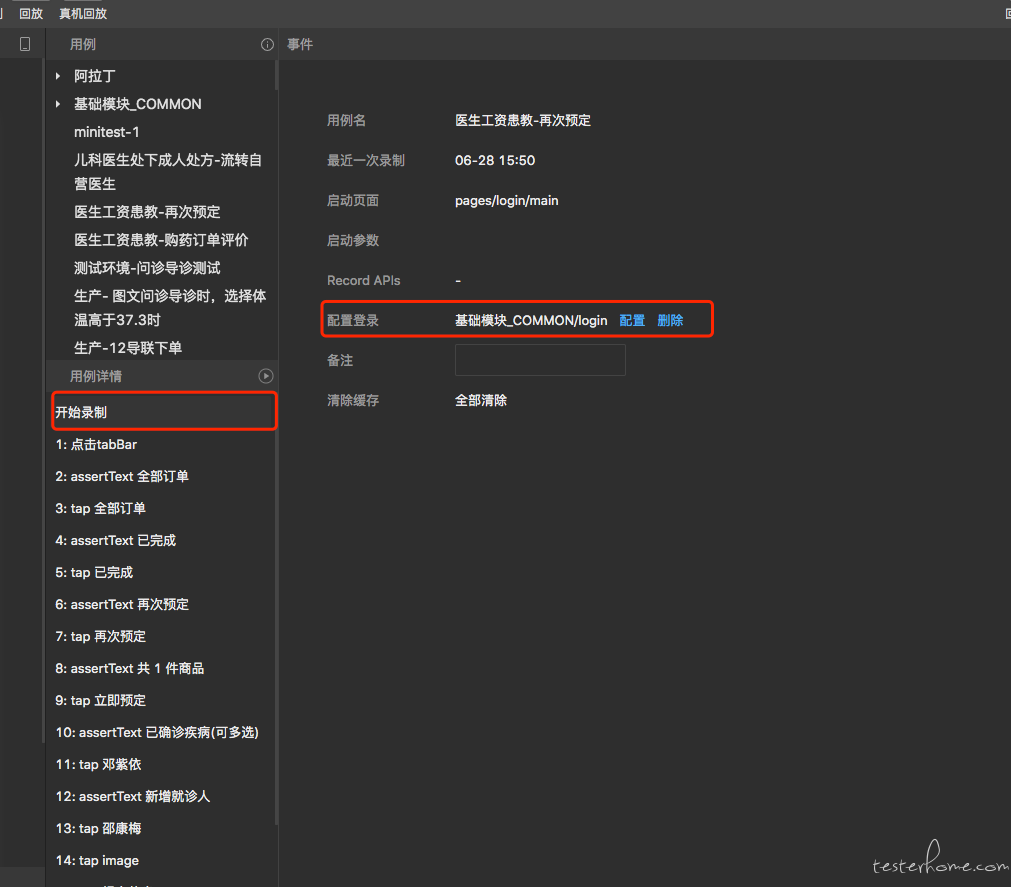
Task: Click the 删除 link for login config
Action: [670, 320]
